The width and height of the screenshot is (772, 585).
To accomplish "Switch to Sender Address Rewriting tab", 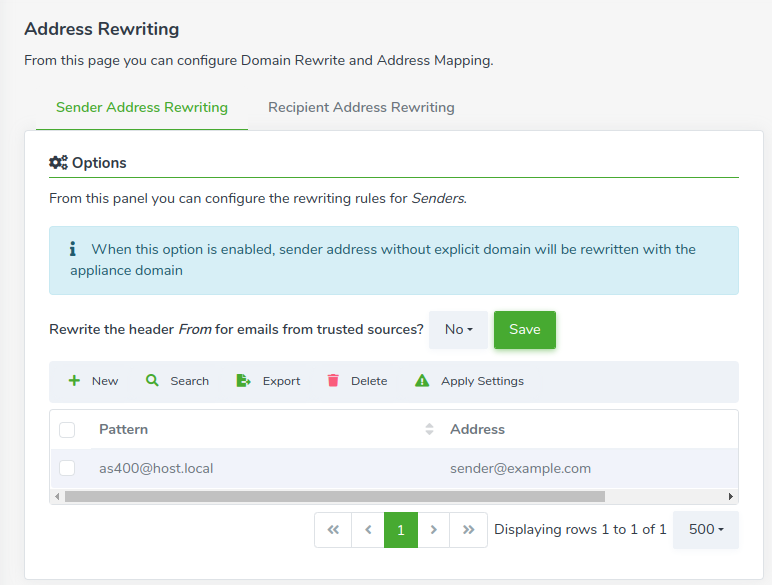I will tap(142, 107).
